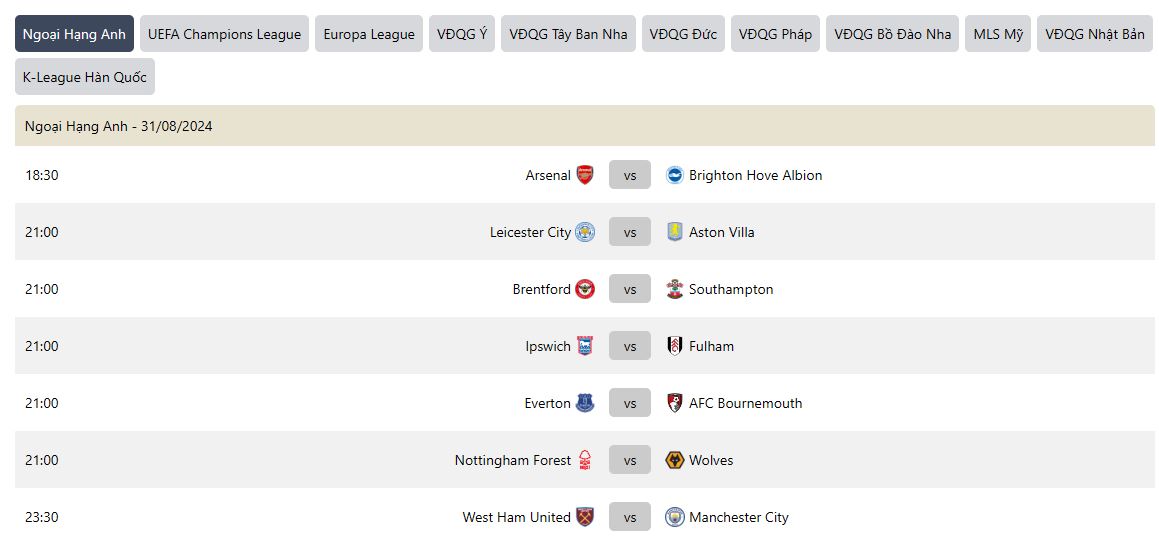Click vs button for Arsenal match
1159x537 pixels.
pyautogui.click(x=630, y=175)
